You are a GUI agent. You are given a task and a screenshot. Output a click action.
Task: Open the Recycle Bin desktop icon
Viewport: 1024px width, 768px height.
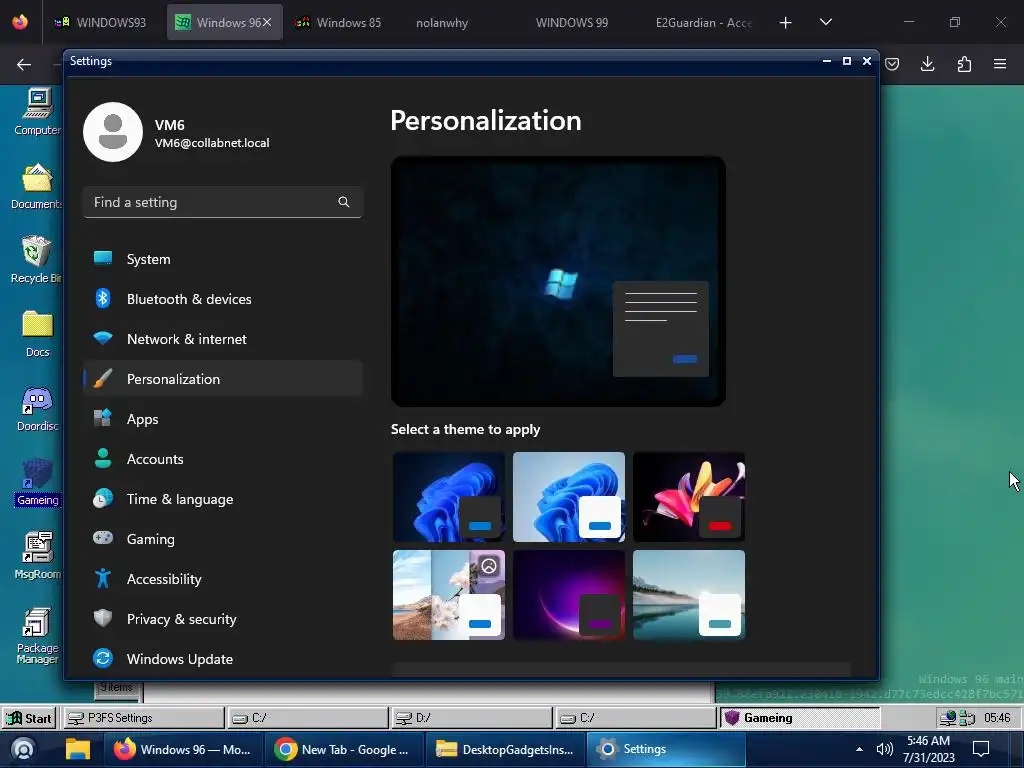click(x=37, y=260)
